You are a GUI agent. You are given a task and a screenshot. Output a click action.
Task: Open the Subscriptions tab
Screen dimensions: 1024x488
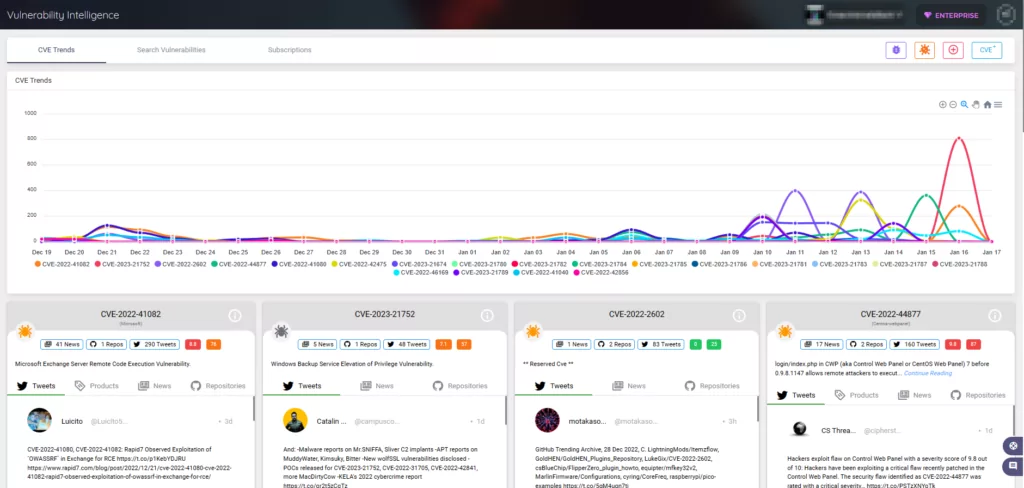pos(289,50)
